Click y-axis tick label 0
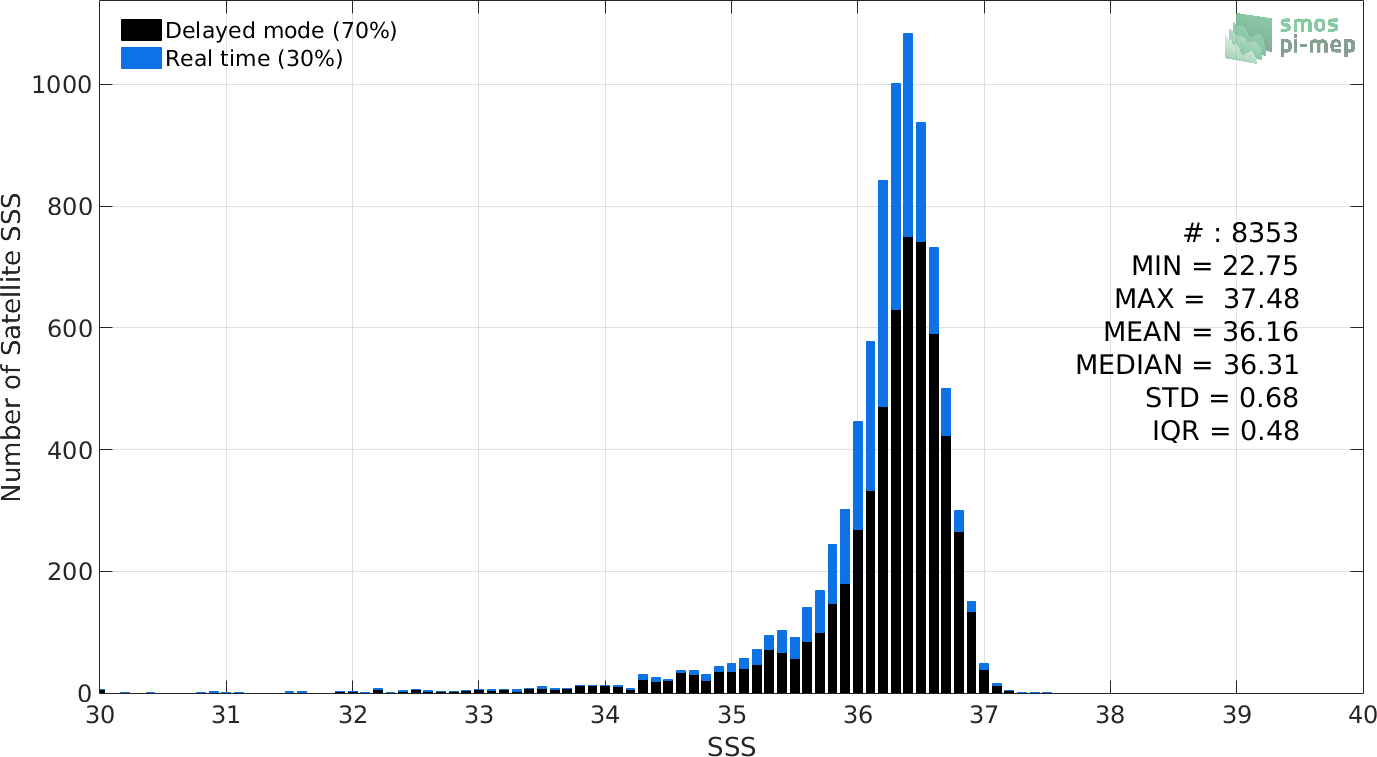1377x757 pixels. pos(86,693)
